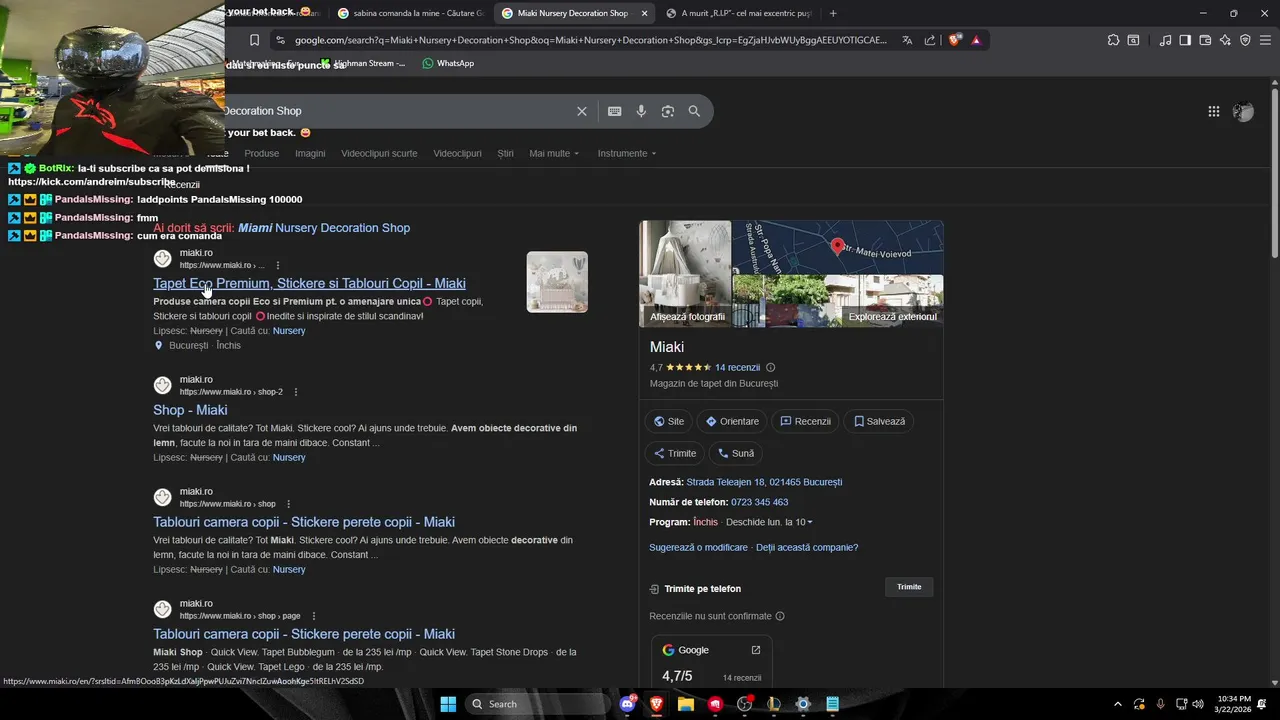Open the browser hamburger main menu

pos(1265,40)
